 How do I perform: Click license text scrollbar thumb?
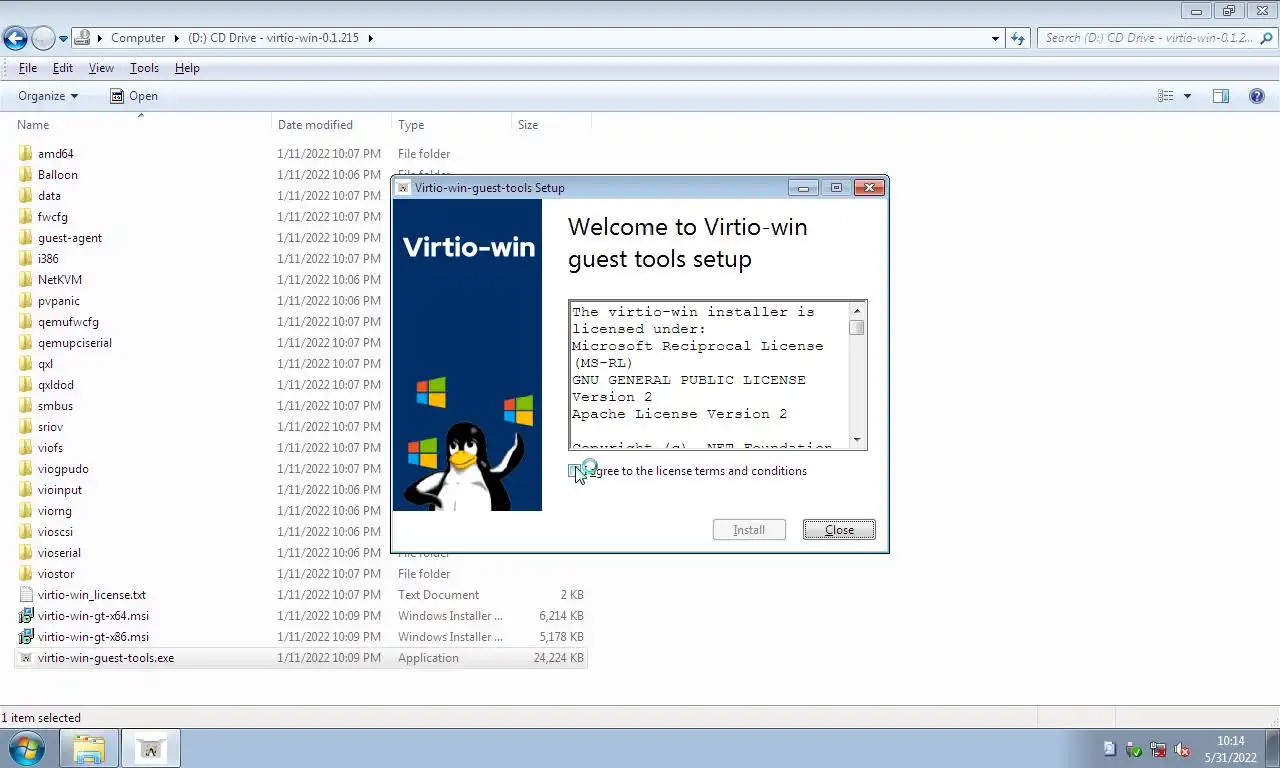857,328
